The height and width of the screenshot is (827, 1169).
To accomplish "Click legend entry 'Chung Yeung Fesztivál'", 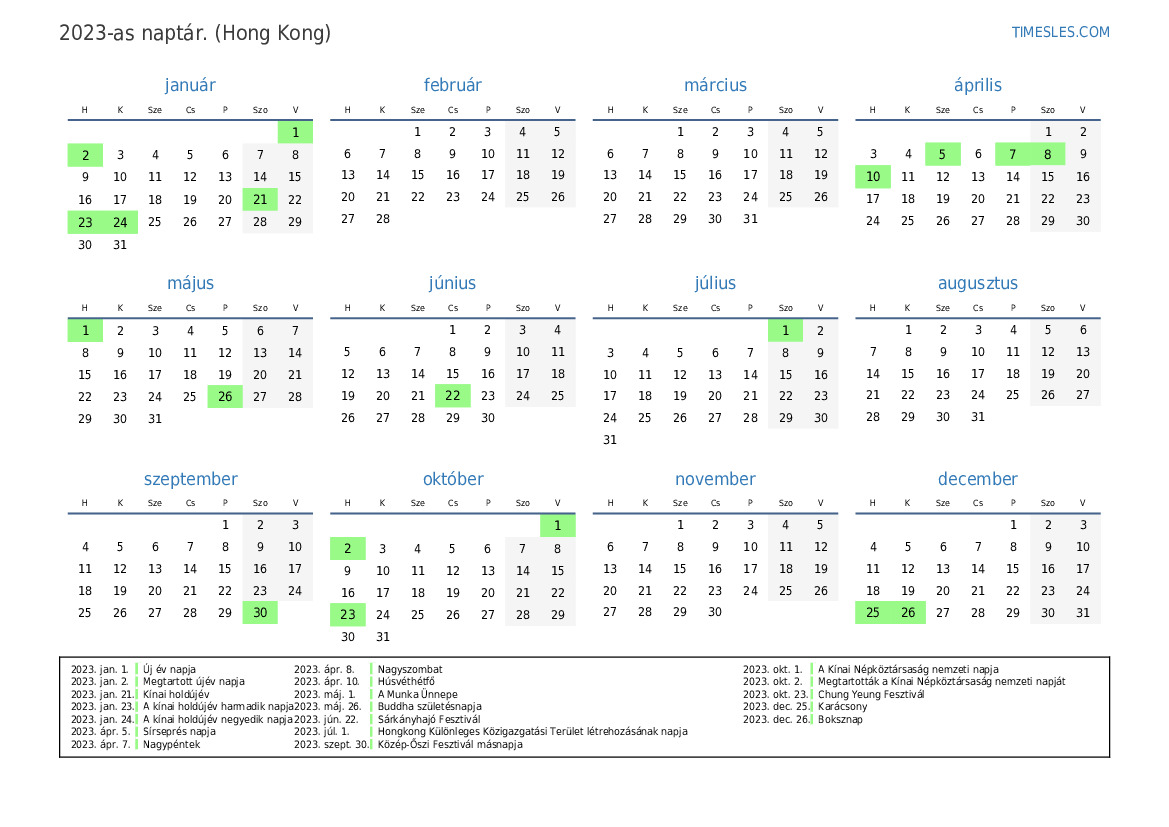I will click(x=871, y=694).
